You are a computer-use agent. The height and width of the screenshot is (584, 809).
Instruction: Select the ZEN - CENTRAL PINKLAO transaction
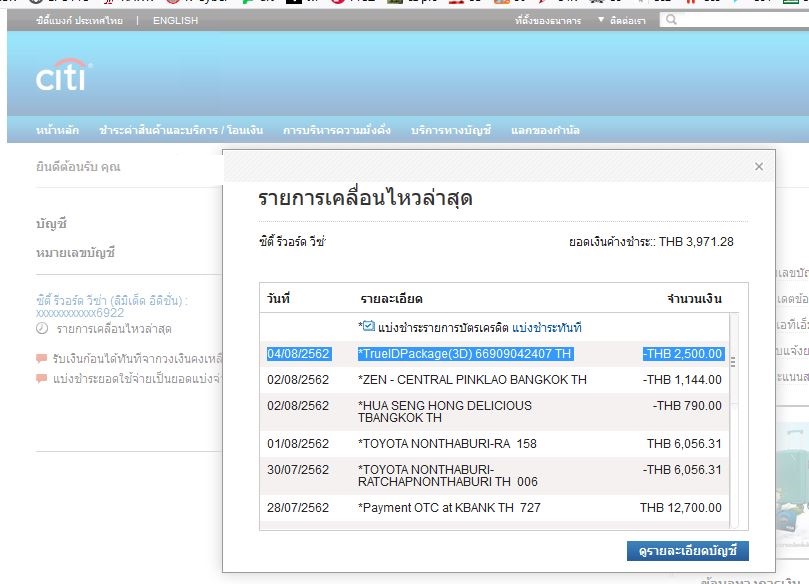pyautogui.click(x=494, y=380)
